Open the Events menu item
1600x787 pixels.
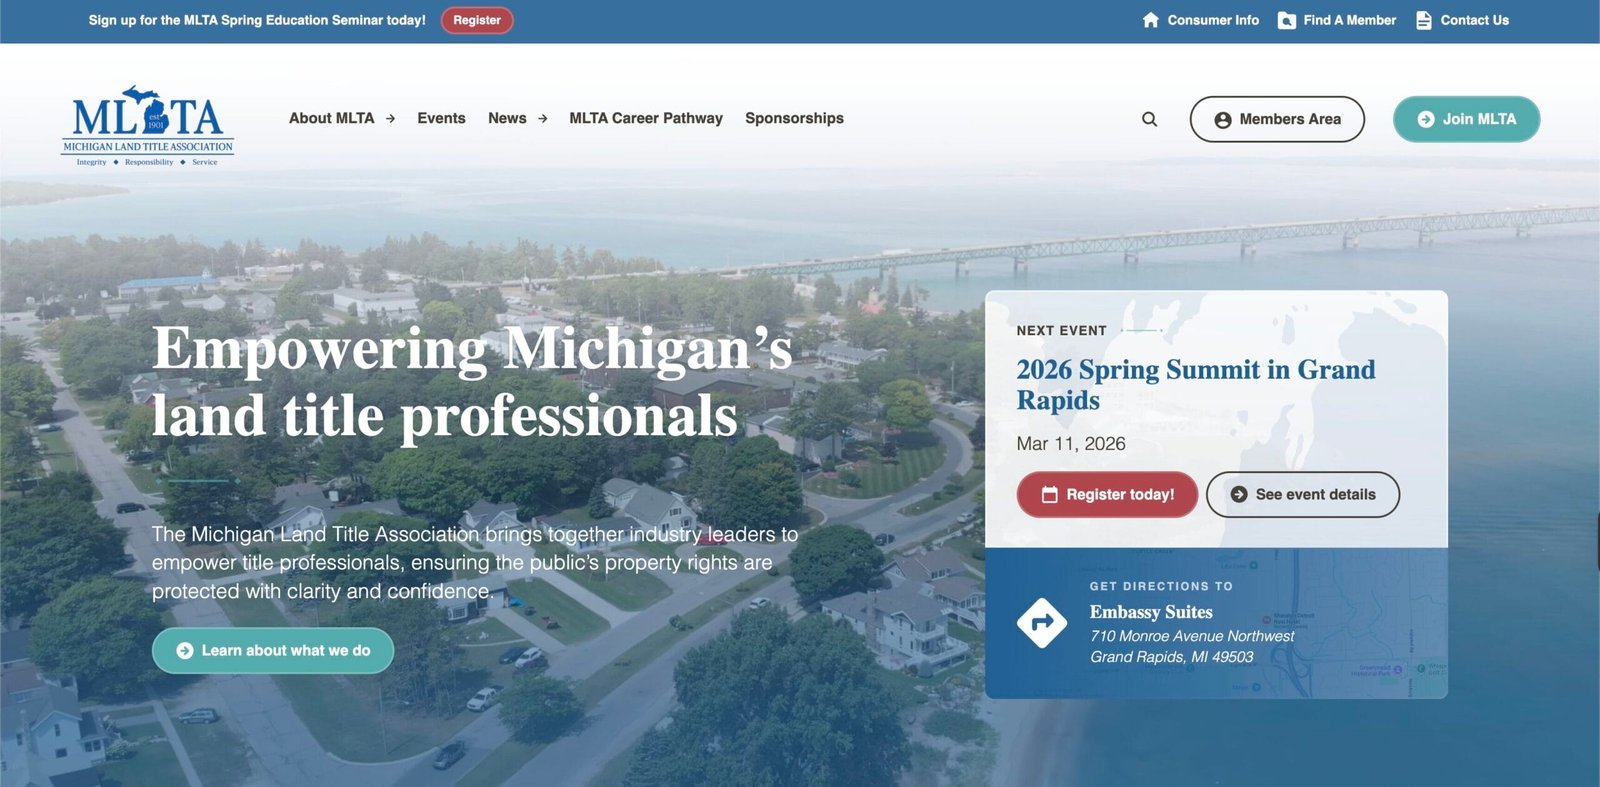tap(441, 118)
